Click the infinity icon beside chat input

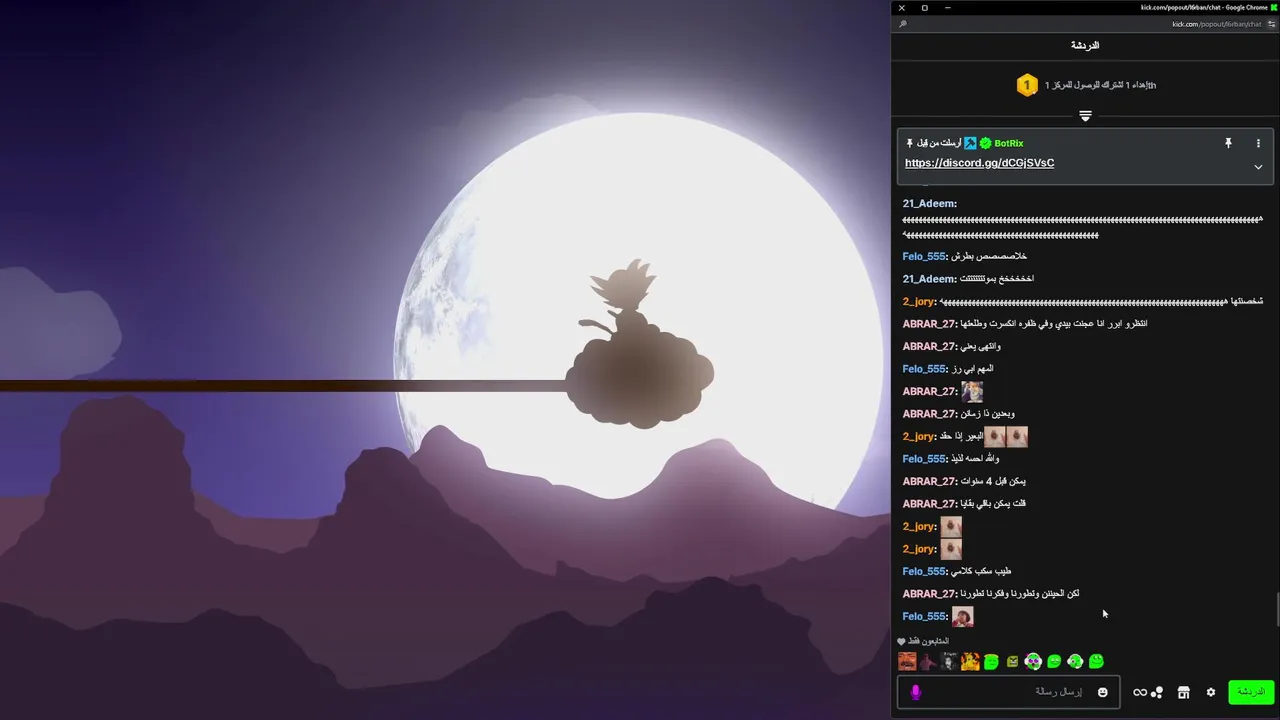1140,692
